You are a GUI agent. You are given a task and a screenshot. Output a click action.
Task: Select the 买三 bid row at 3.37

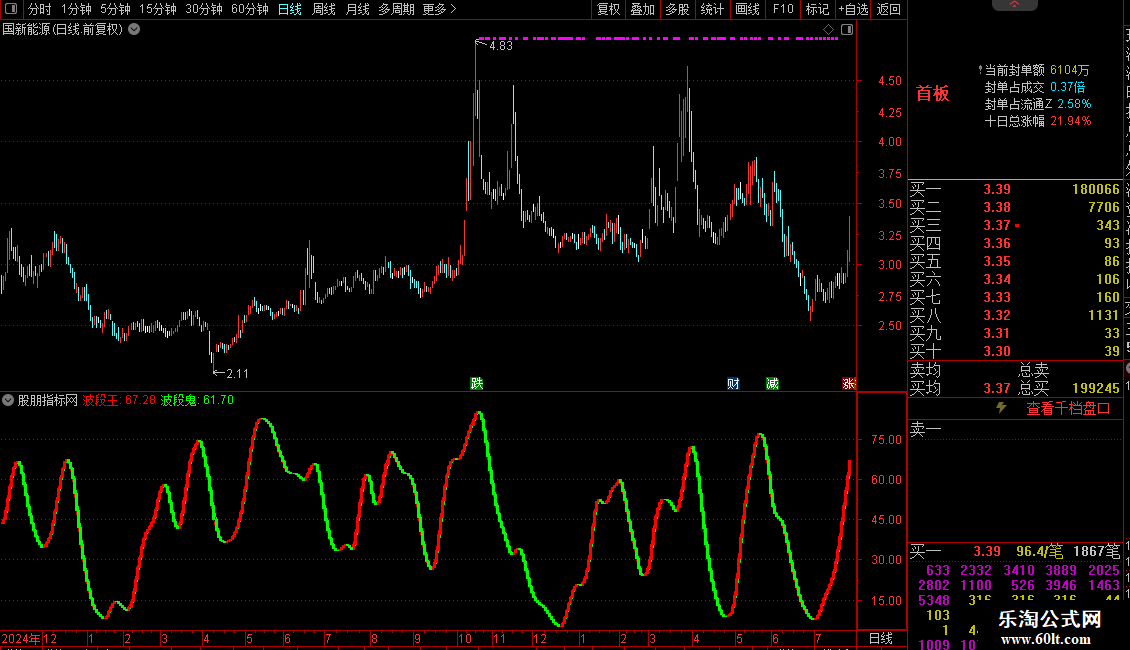(x=1015, y=226)
